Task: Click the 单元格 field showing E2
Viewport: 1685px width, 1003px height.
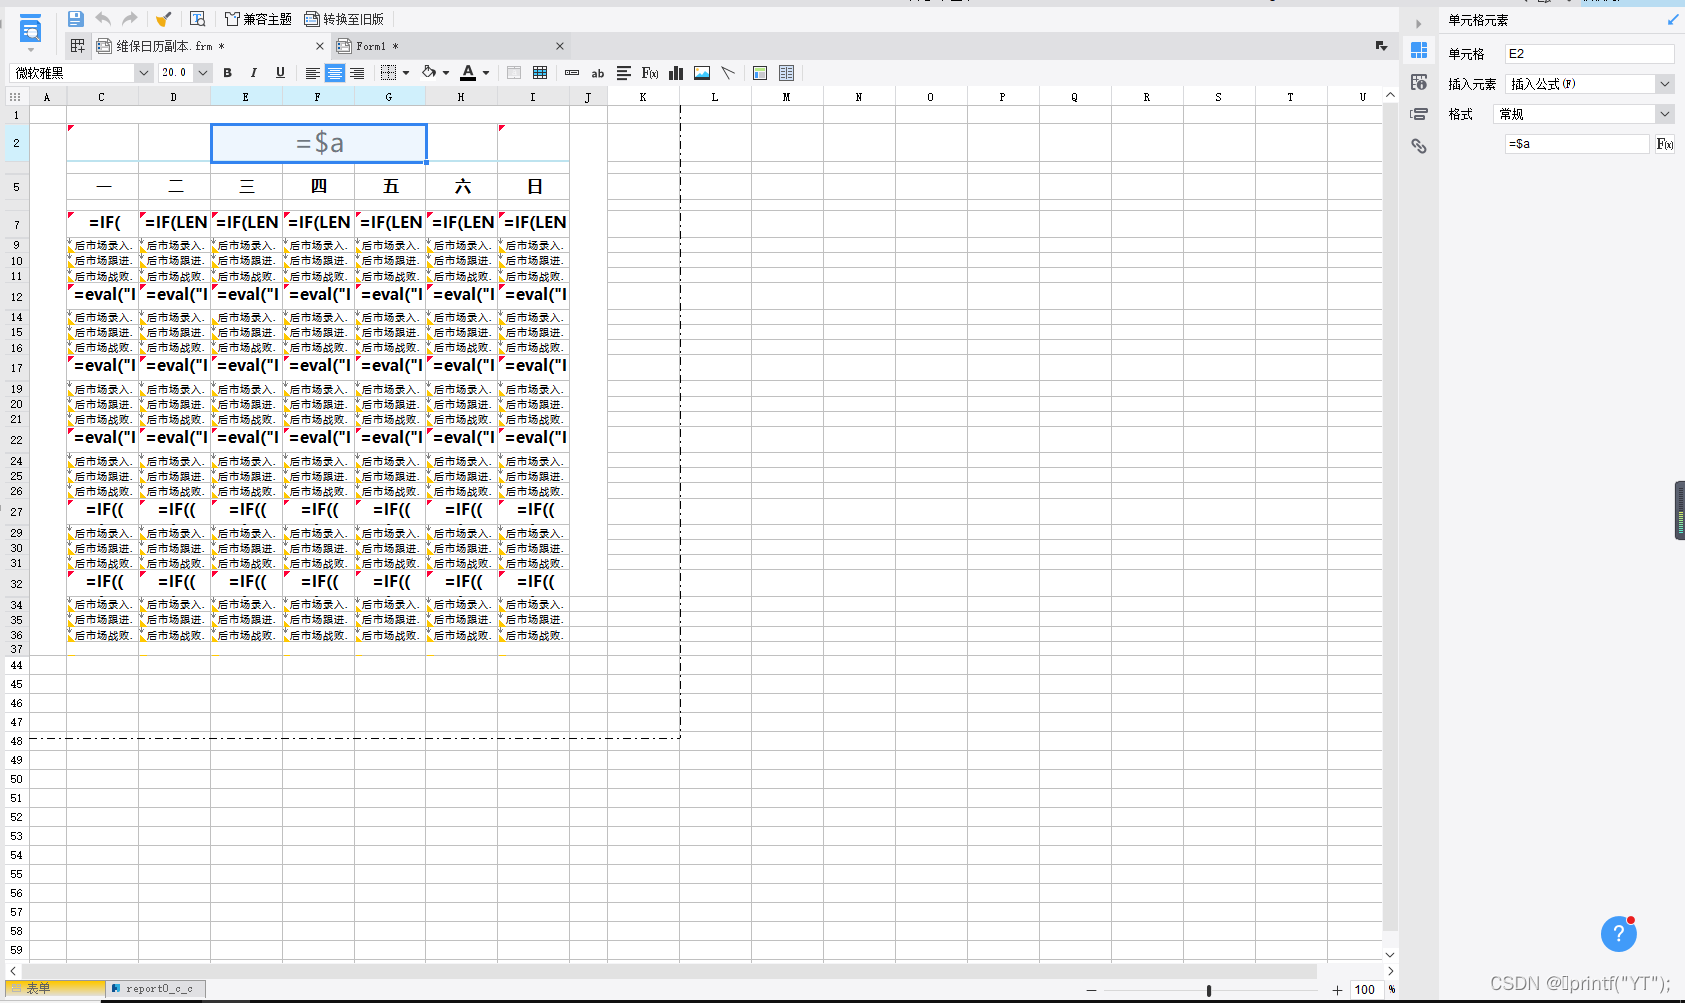Action: coord(1589,54)
